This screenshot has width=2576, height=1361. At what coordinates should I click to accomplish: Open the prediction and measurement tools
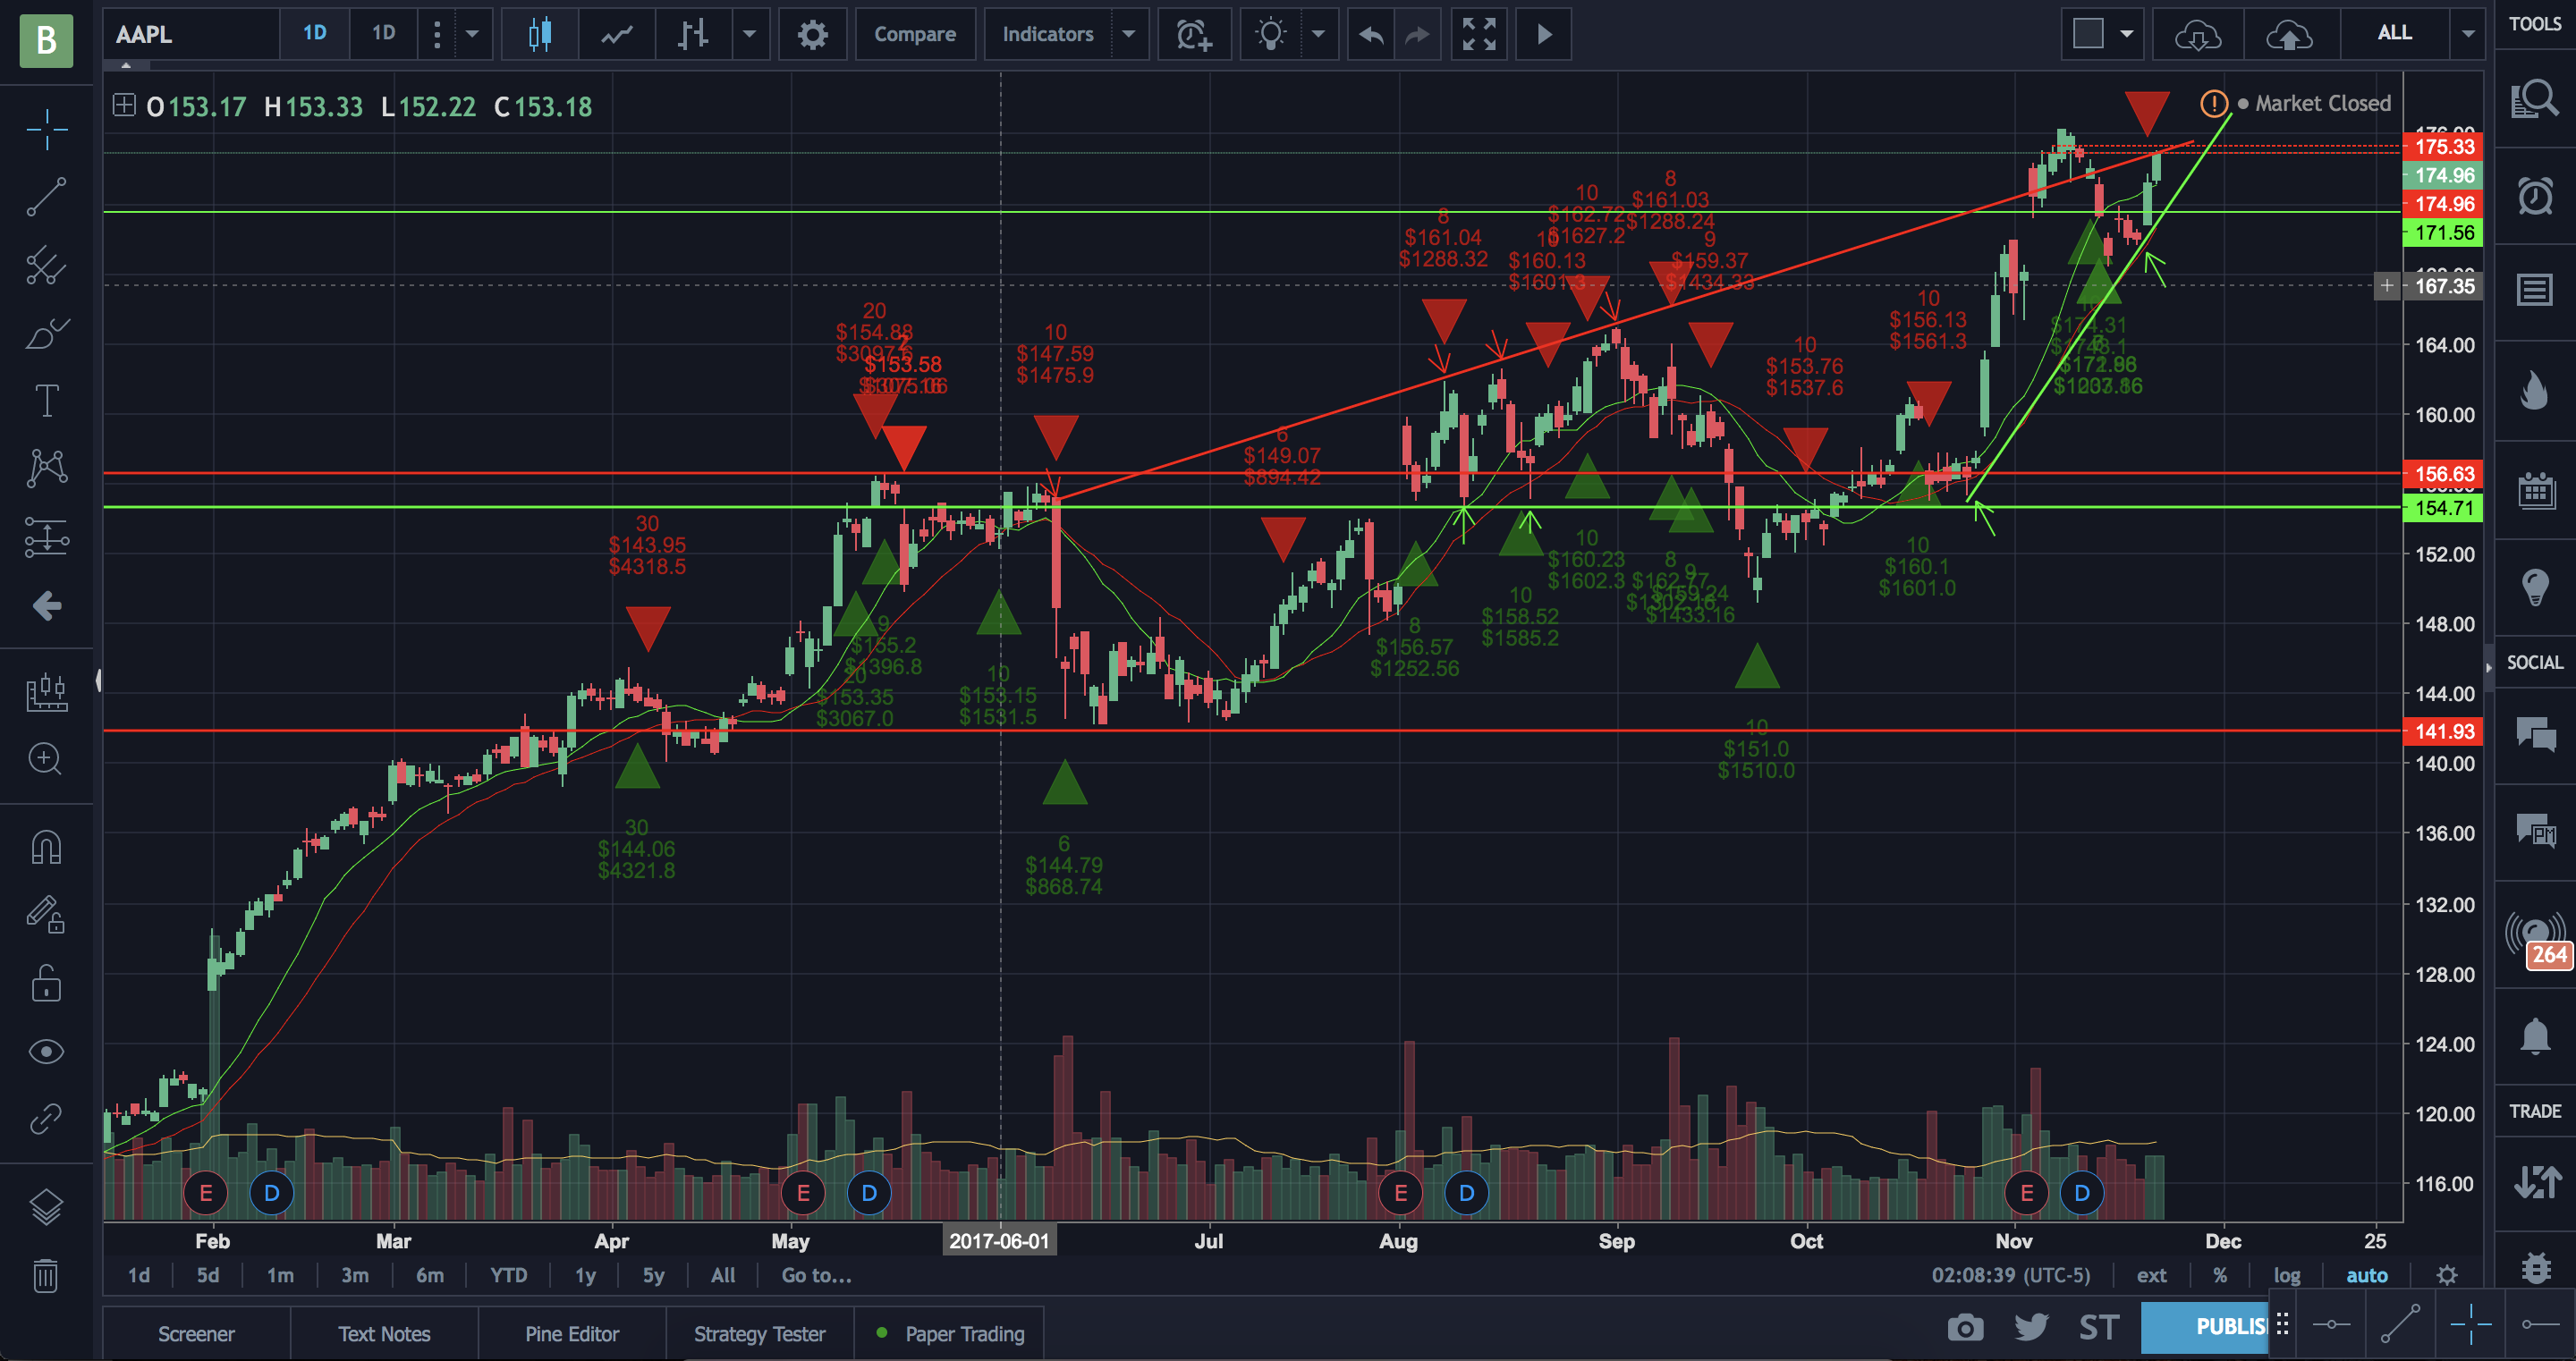coord(46,537)
